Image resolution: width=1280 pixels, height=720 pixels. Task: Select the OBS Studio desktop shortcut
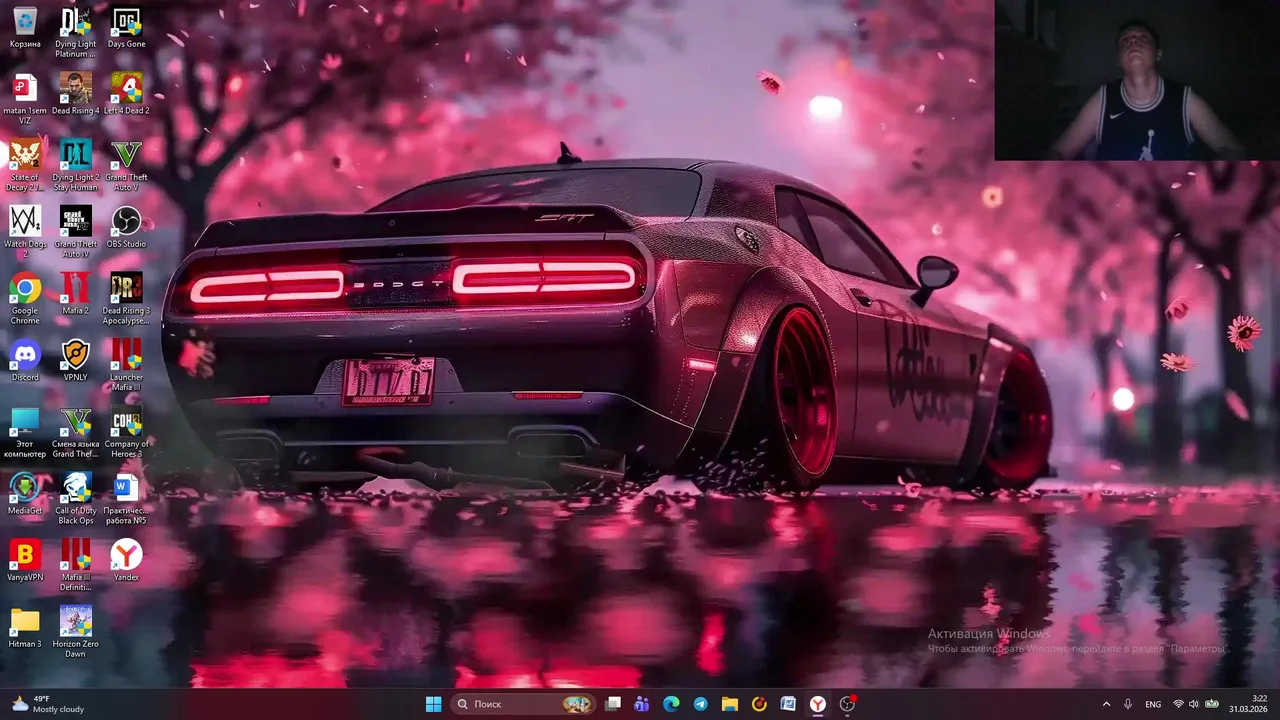click(126, 227)
